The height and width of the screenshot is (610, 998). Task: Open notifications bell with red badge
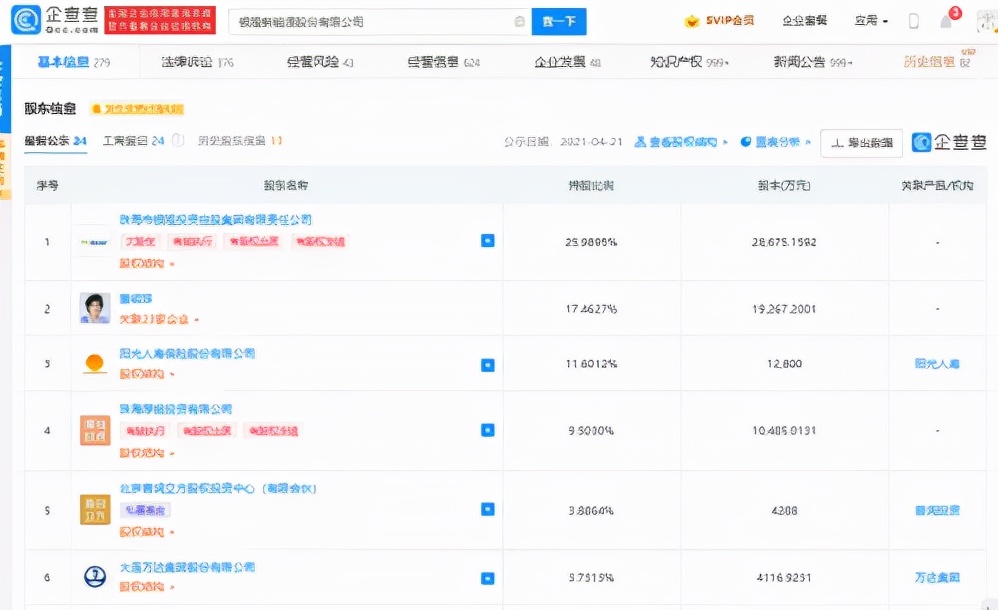948,19
